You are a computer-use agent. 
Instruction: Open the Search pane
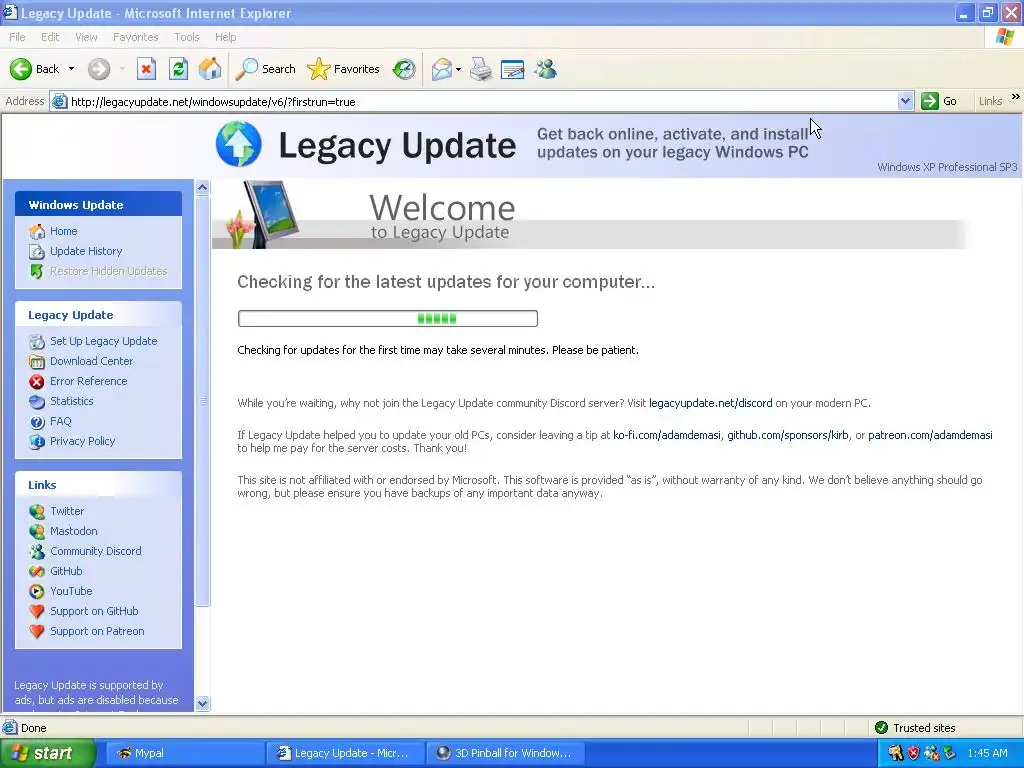click(x=265, y=69)
